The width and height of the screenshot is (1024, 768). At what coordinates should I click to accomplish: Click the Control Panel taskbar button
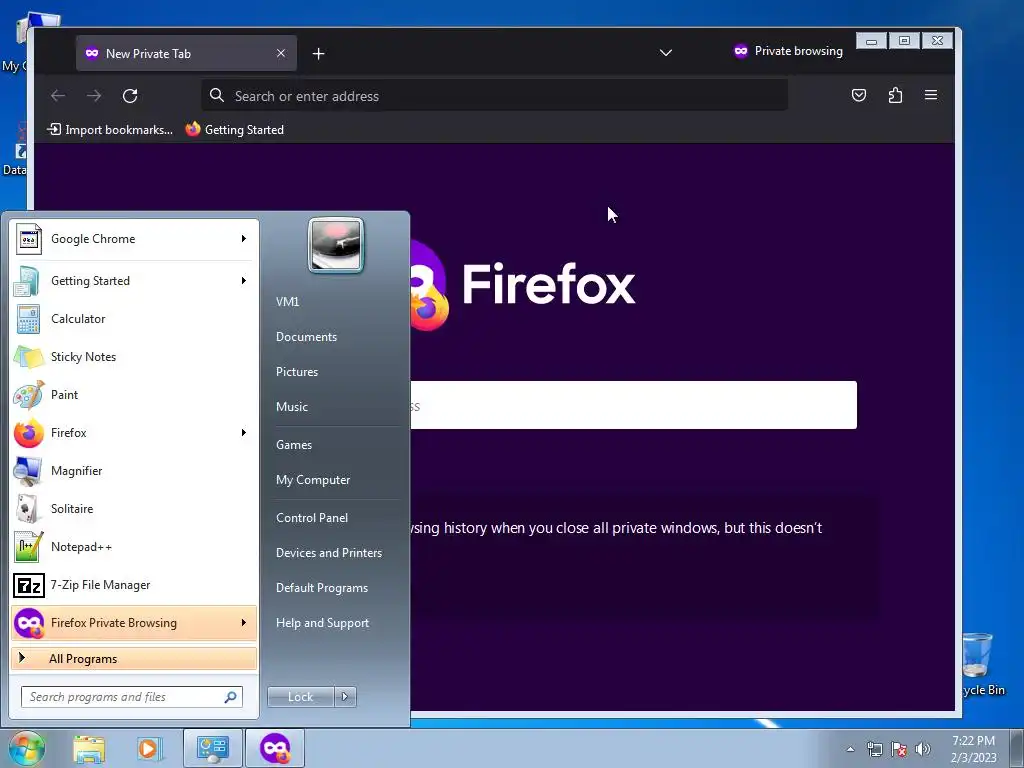[x=213, y=748]
